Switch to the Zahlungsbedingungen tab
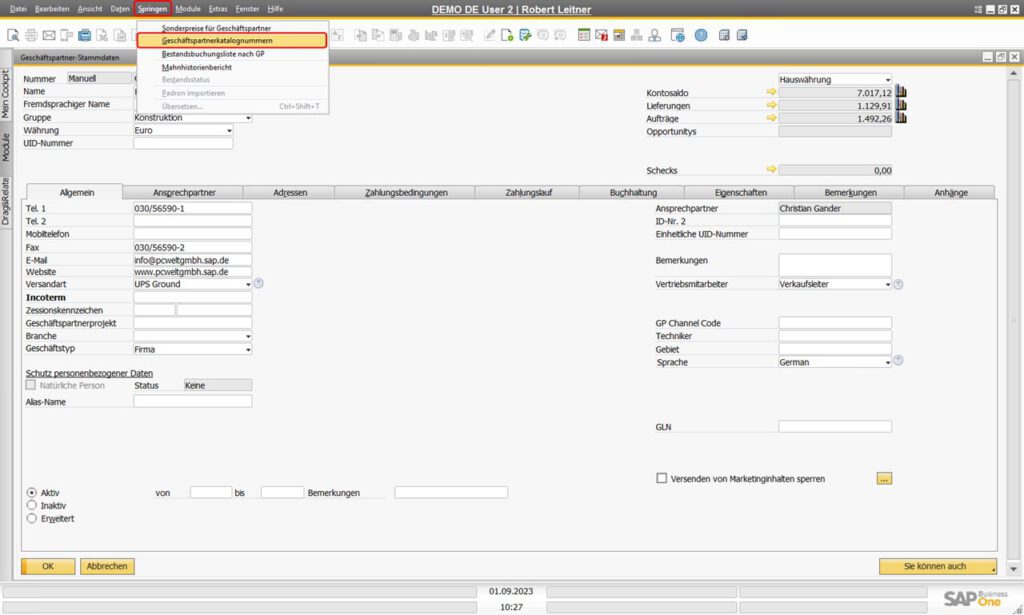 click(x=406, y=192)
